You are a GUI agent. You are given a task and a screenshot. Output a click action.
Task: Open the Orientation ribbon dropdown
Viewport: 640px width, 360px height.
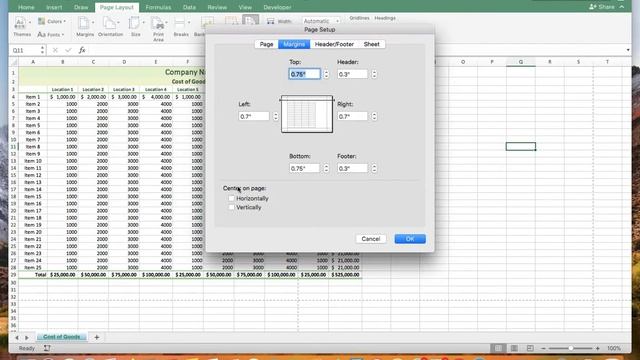[x=110, y=27]
